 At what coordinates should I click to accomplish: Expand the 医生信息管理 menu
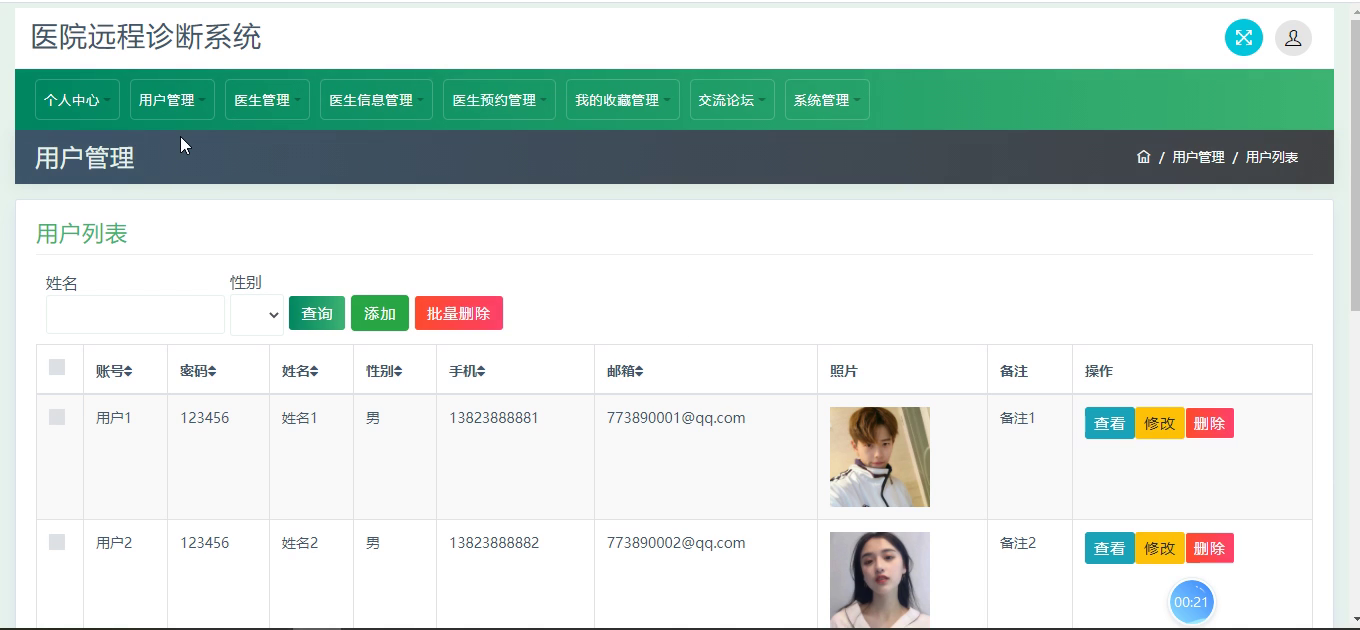pos(376,100)
